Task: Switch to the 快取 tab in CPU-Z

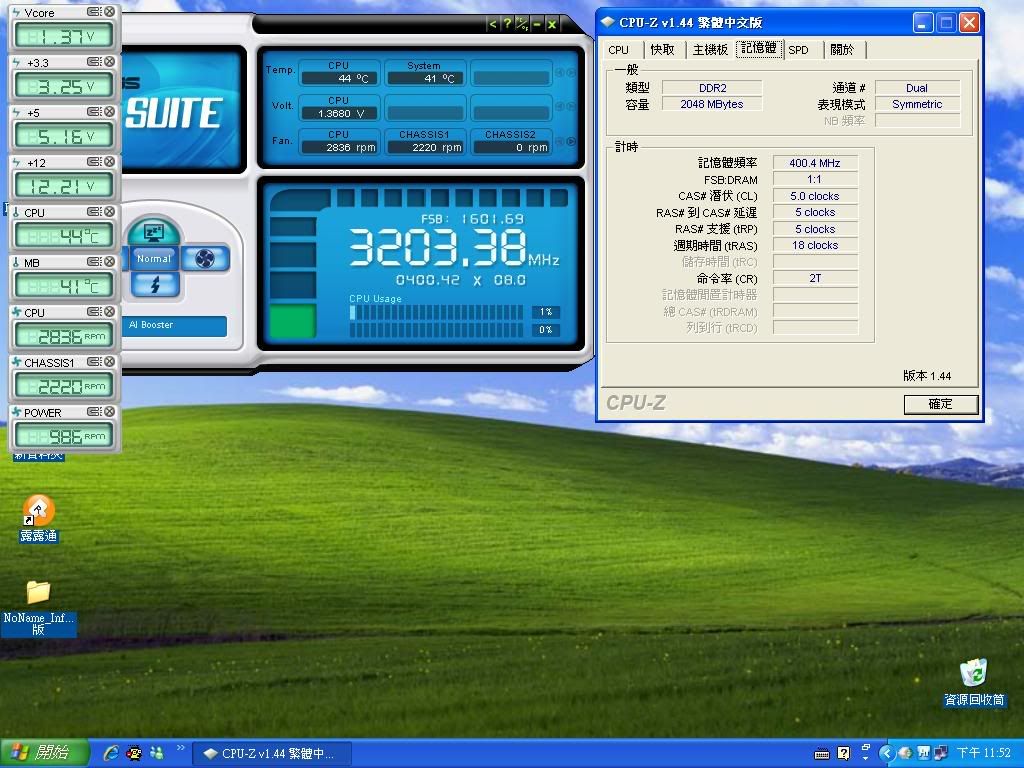Action: click(662, 50)
